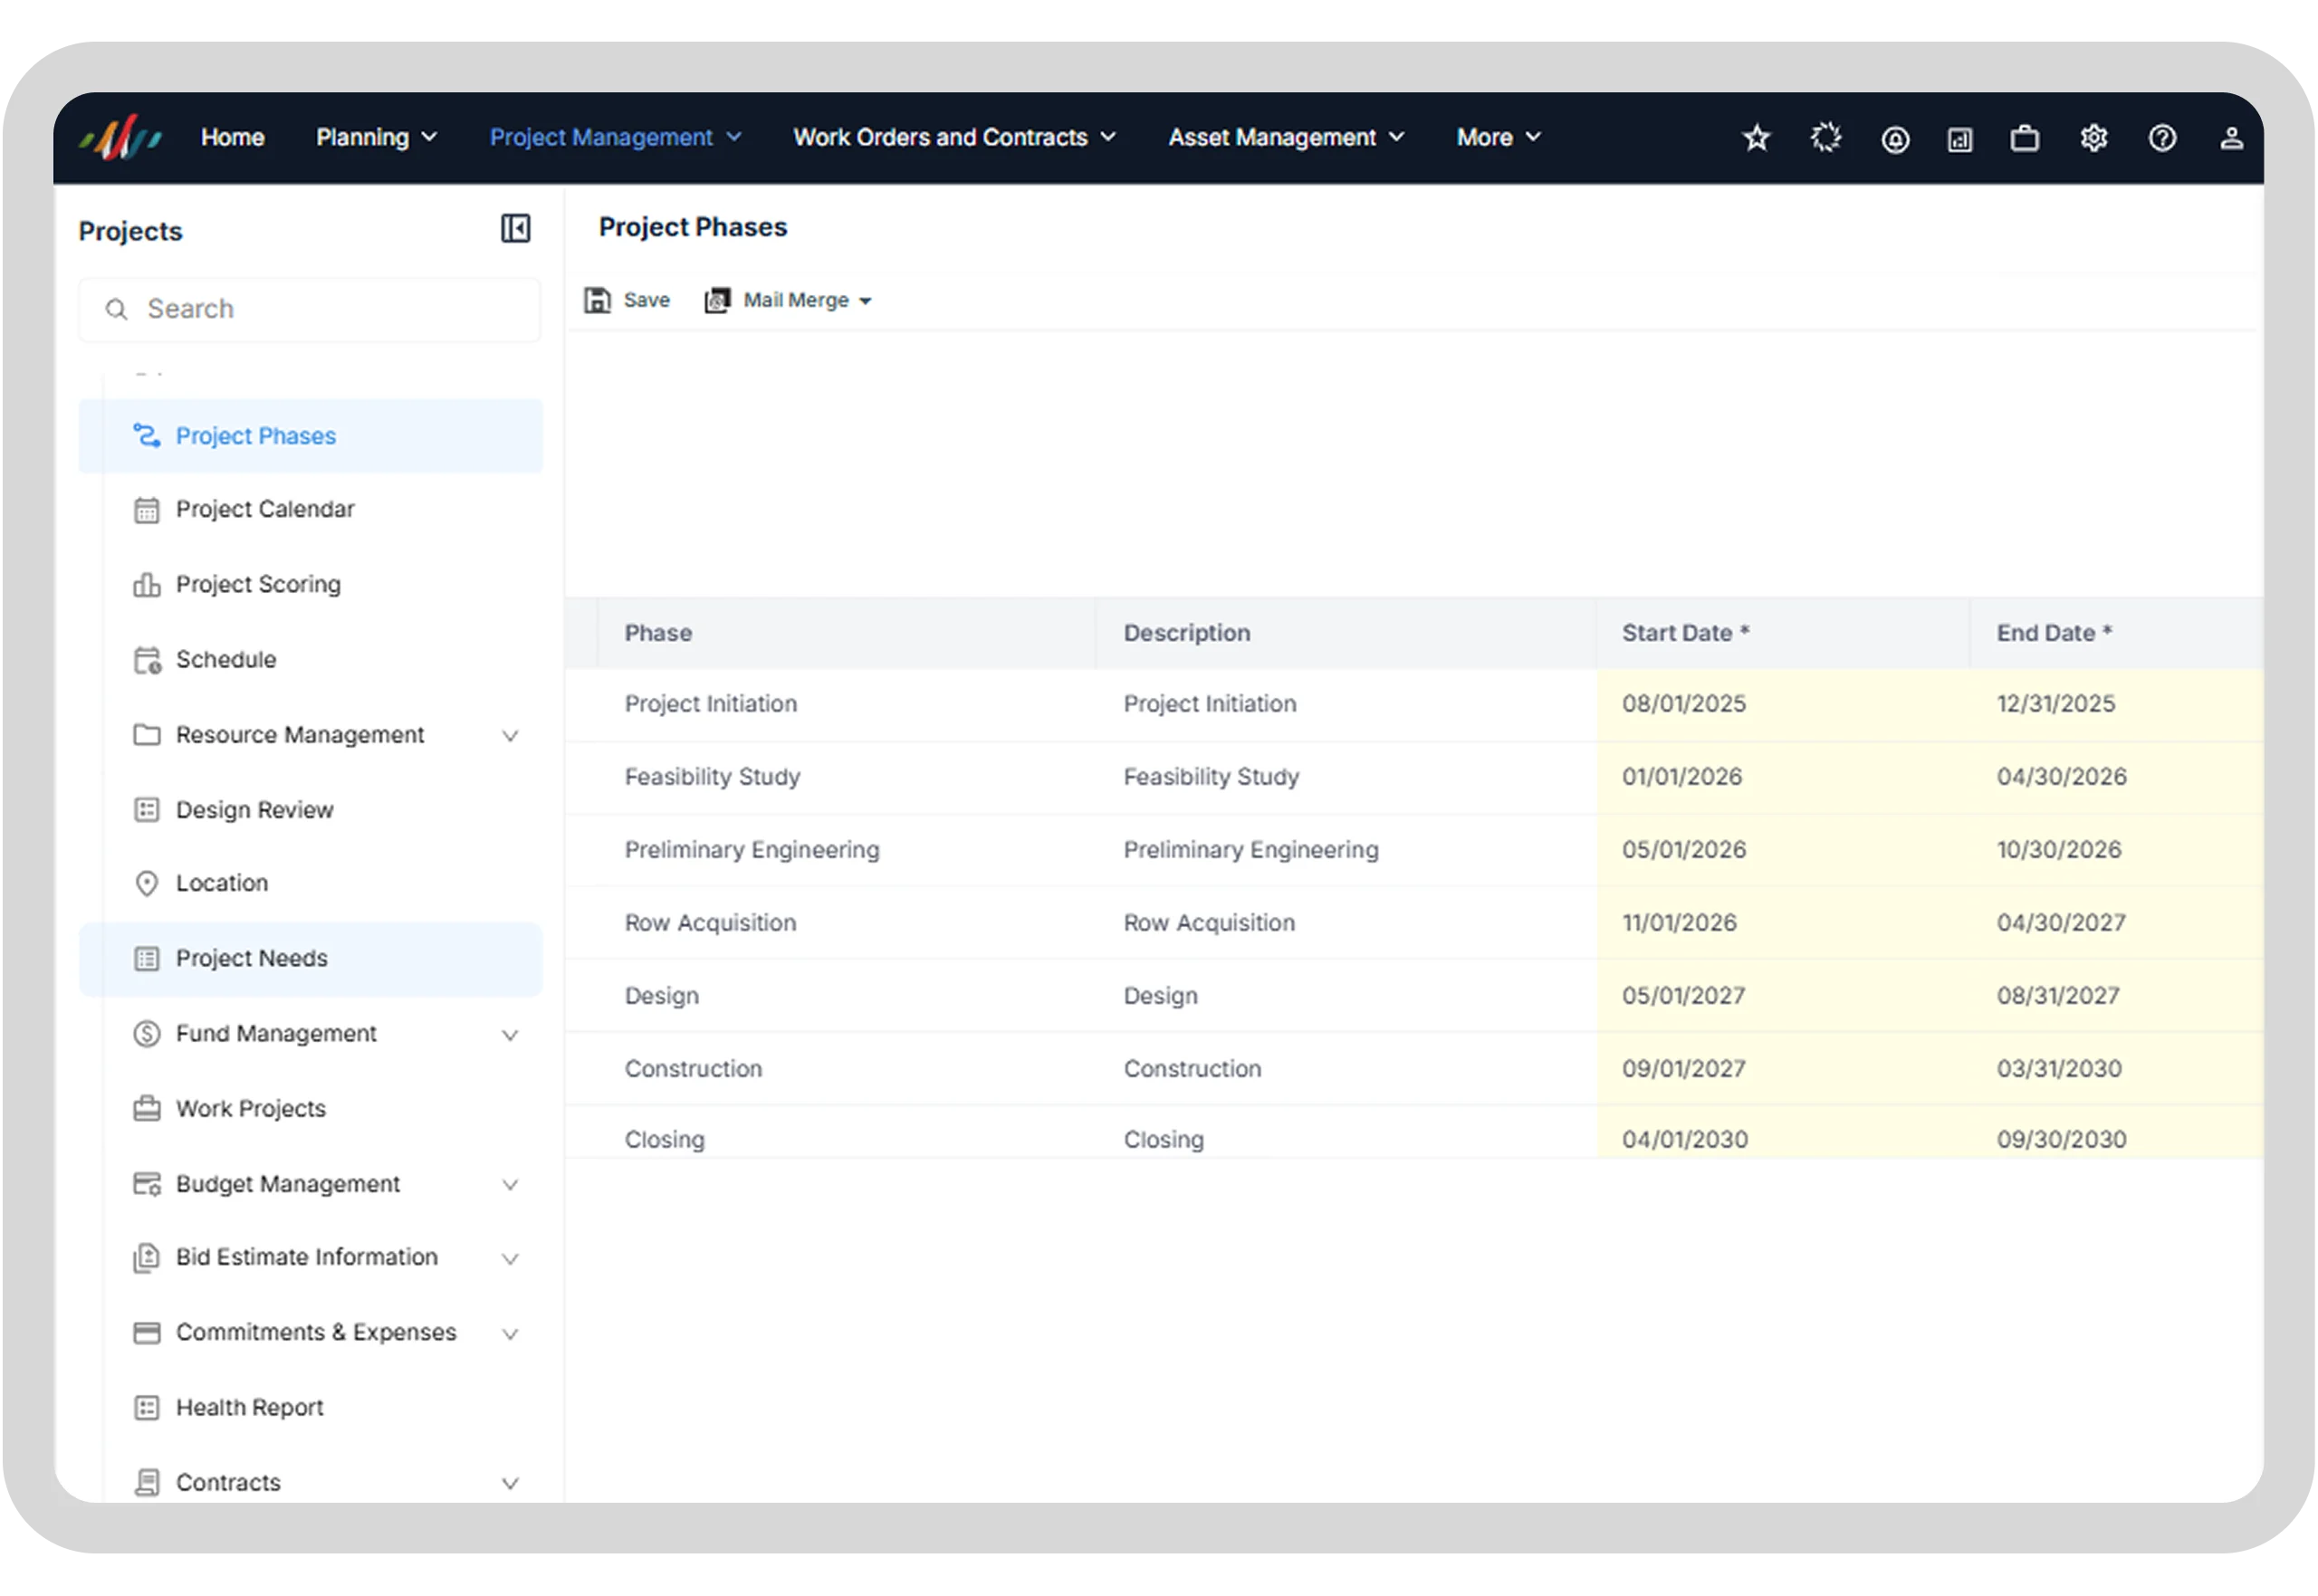Open the help question mark icon
This screenshot has width=2318, height=1596.
point(2162,138)
